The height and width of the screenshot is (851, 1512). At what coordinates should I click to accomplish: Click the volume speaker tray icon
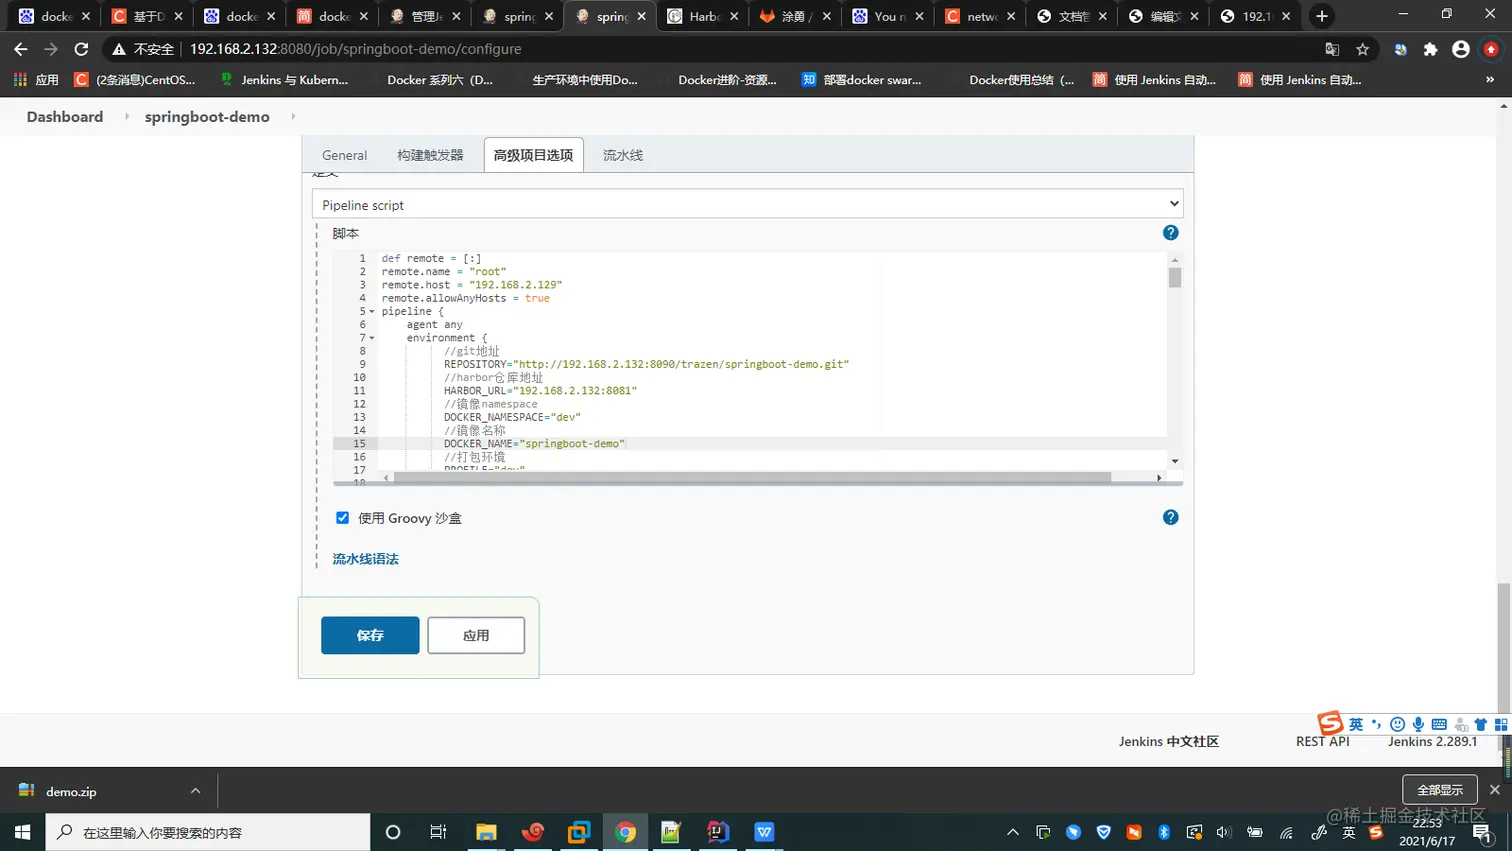point(1224,832)
